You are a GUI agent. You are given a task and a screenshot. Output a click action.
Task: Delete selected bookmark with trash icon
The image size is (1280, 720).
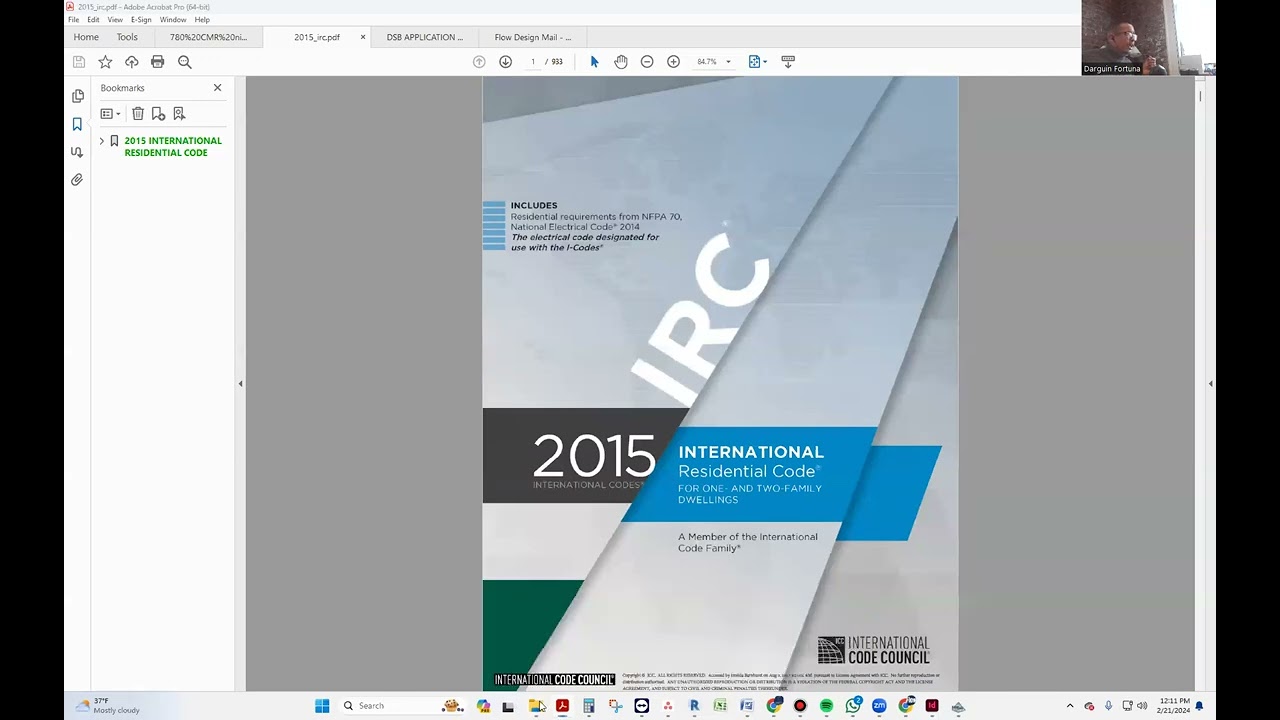[x=138, y=114]
